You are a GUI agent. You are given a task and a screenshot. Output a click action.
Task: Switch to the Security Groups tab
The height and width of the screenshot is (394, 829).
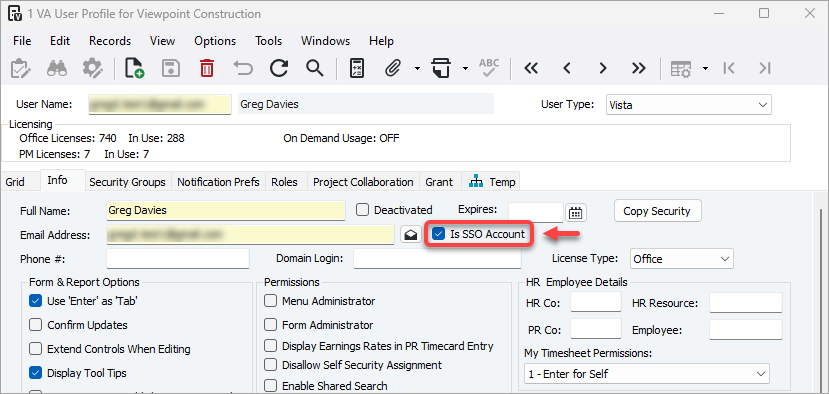[x=127, y=182]
